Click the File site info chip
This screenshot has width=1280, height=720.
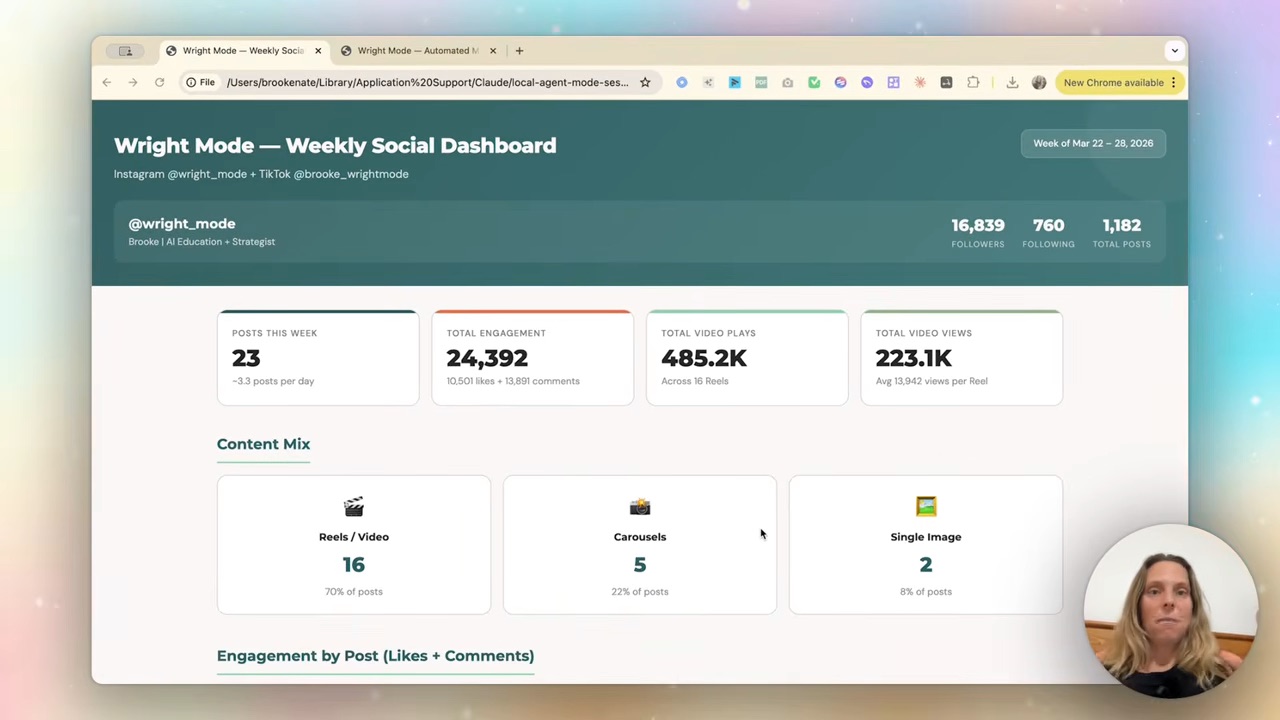(x=200, y=82)
